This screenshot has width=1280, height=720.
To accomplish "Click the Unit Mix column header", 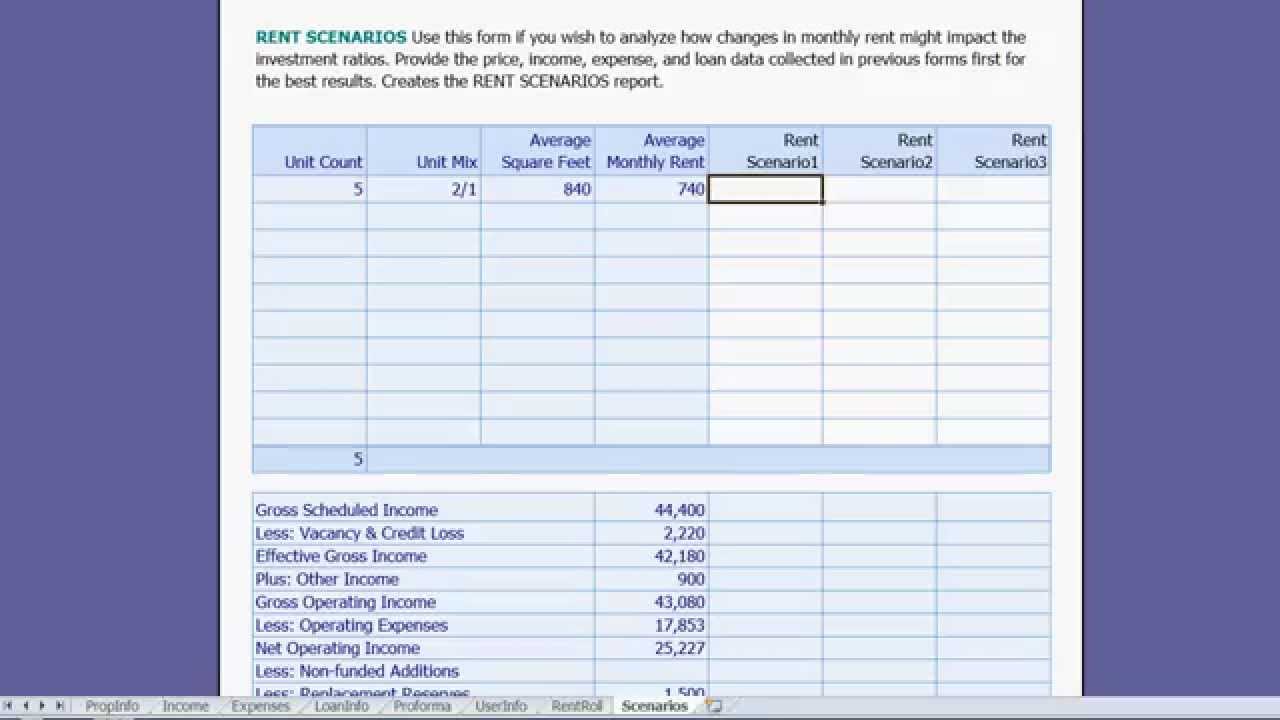I will 424,151.
